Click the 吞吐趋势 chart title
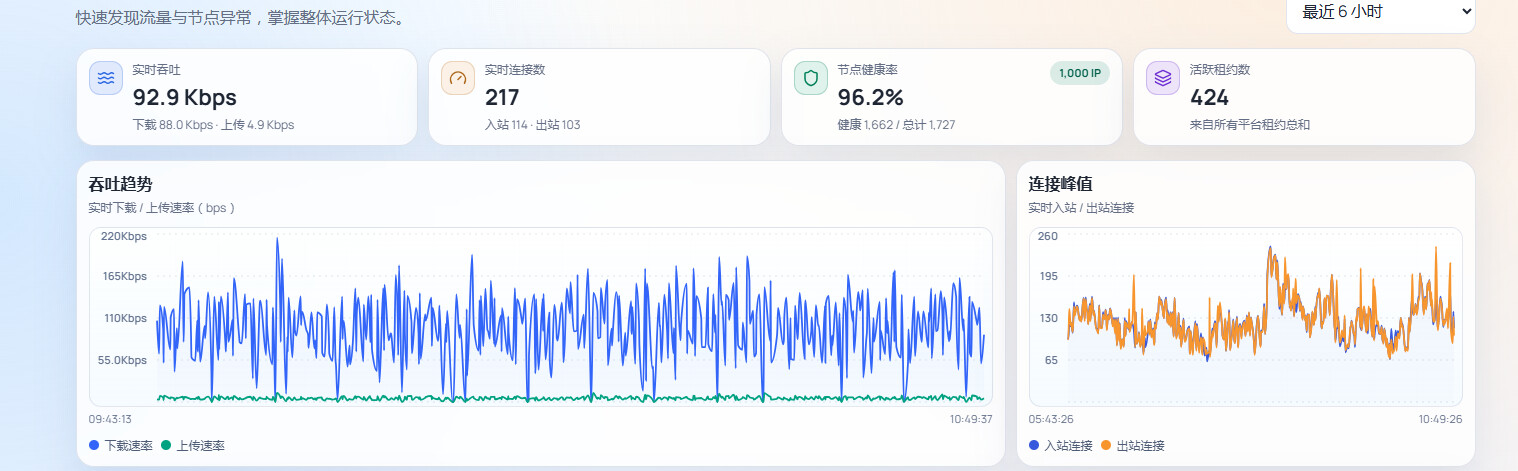Viewport: 1518px width, 471px height. pos(121,184)
